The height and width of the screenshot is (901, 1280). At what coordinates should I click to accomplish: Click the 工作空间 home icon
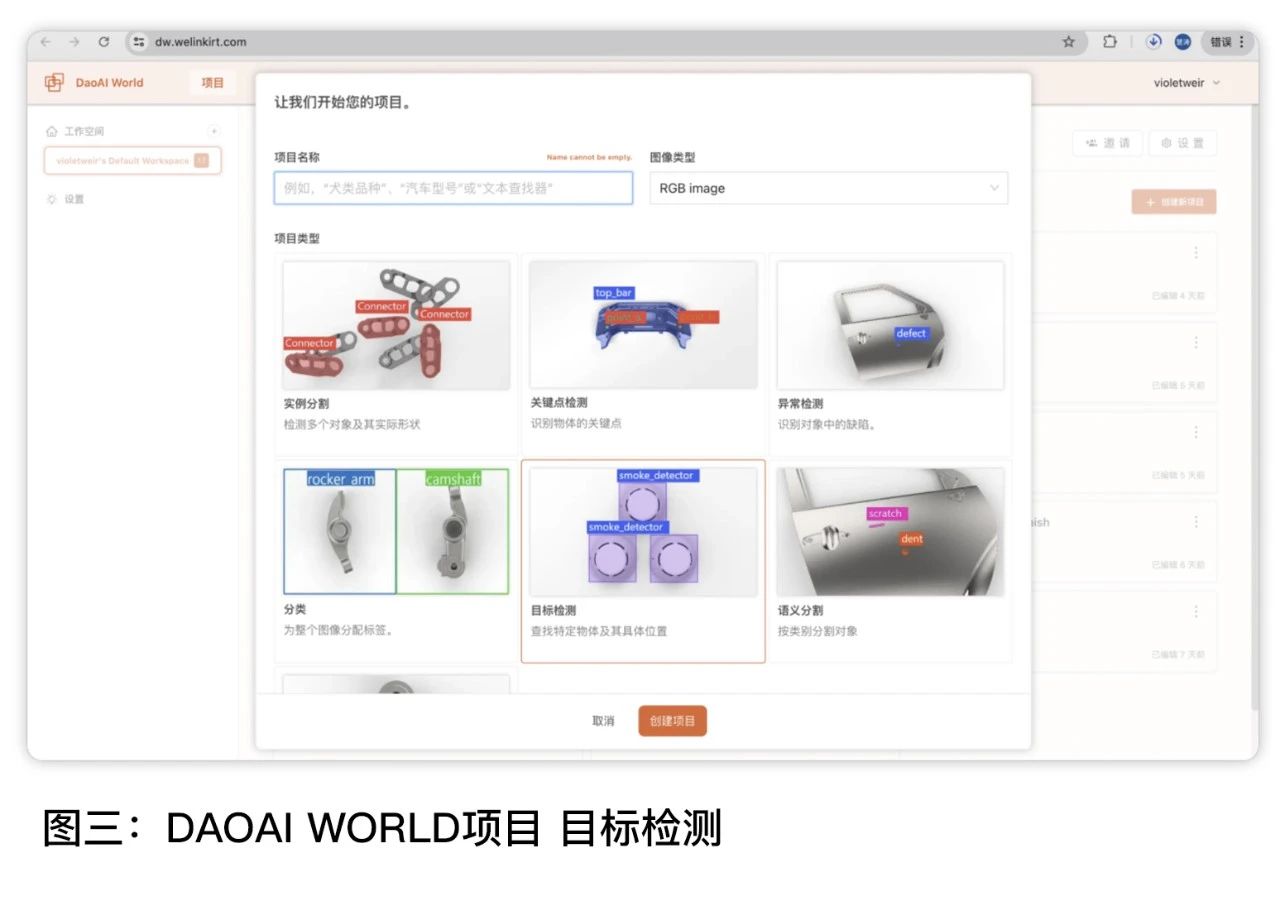[x=52, y=131]
